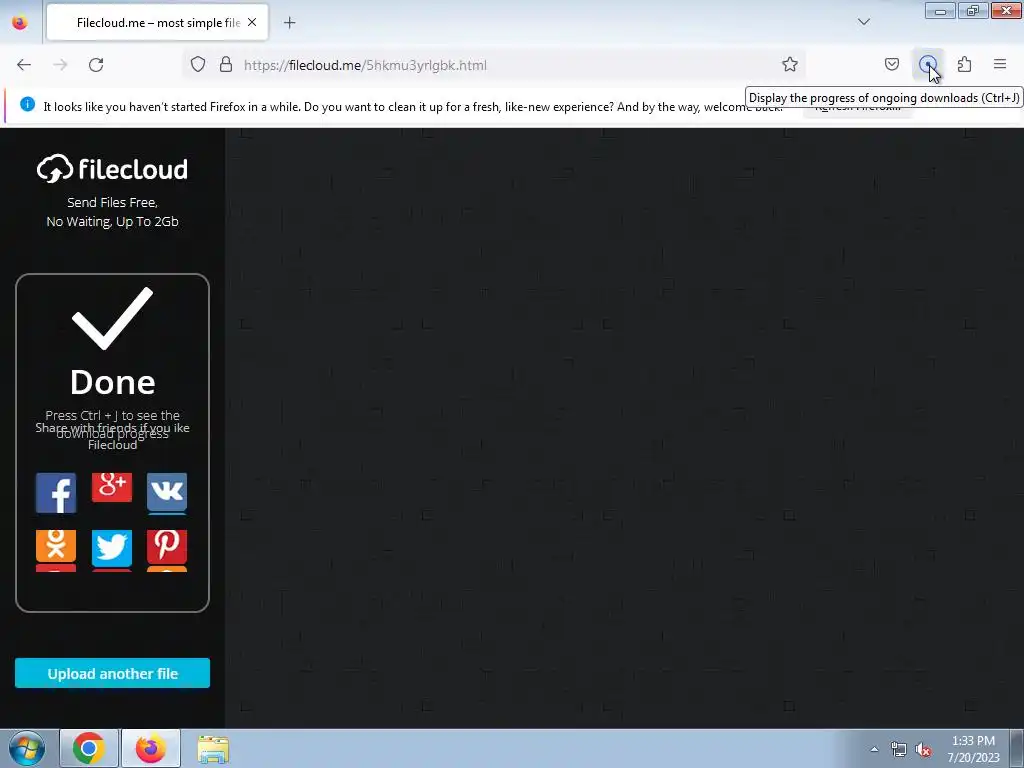
Task: Switch to Firefox in the taskbar
Action: (x=151, y=748)
